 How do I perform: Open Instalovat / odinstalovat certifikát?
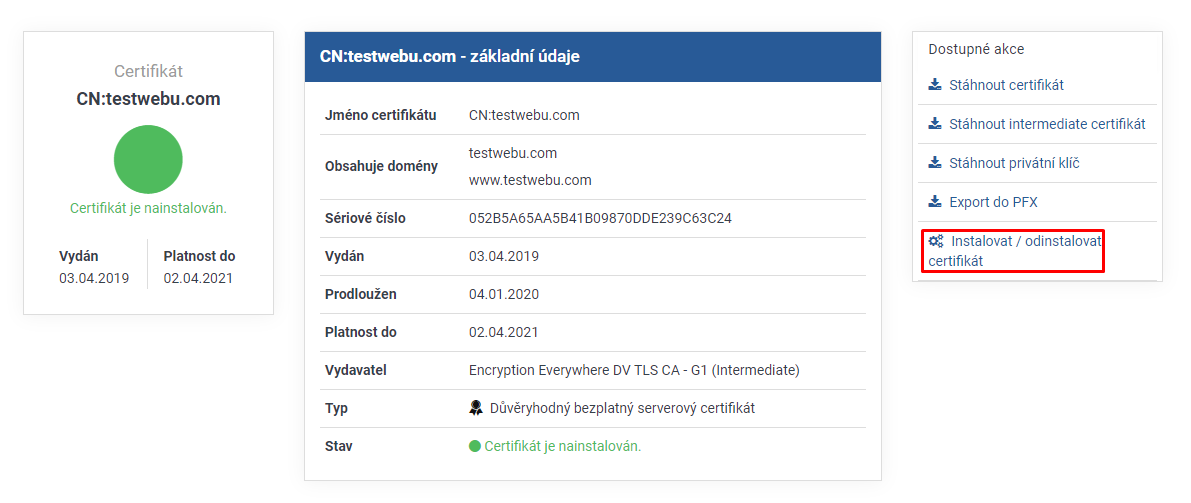point(1015,251)
